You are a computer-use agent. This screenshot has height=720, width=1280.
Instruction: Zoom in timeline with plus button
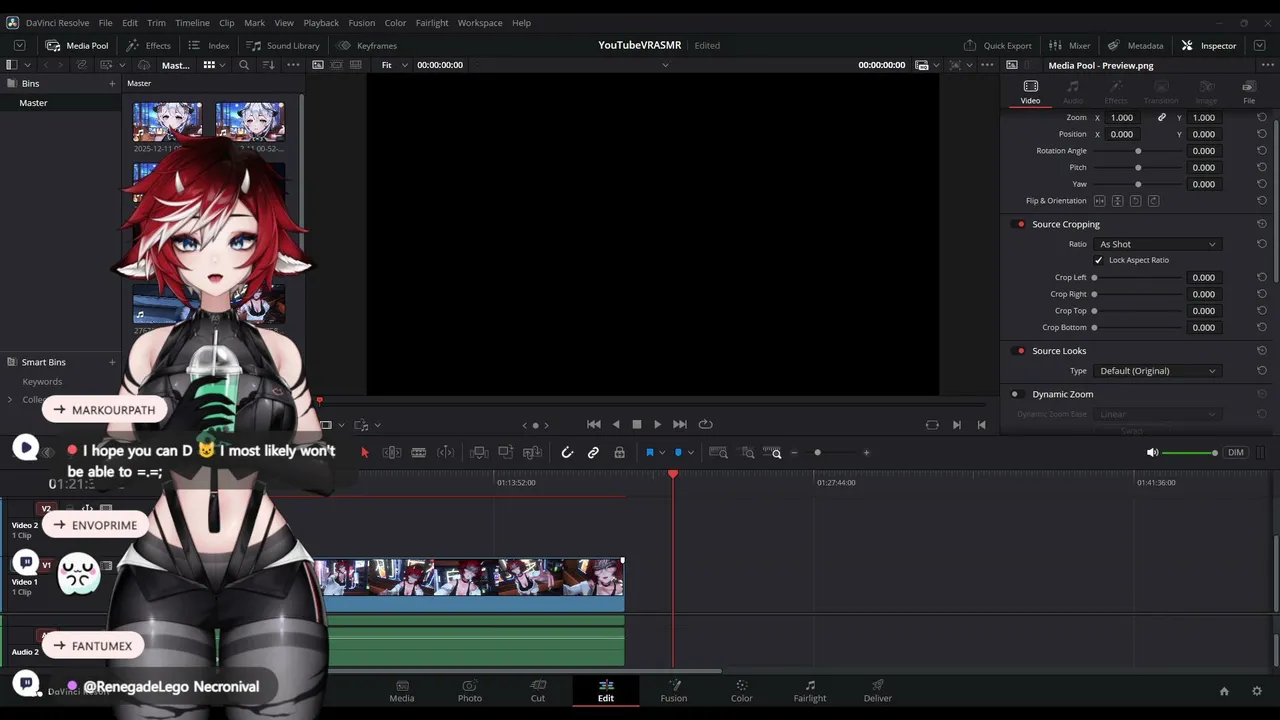(866, 453)
